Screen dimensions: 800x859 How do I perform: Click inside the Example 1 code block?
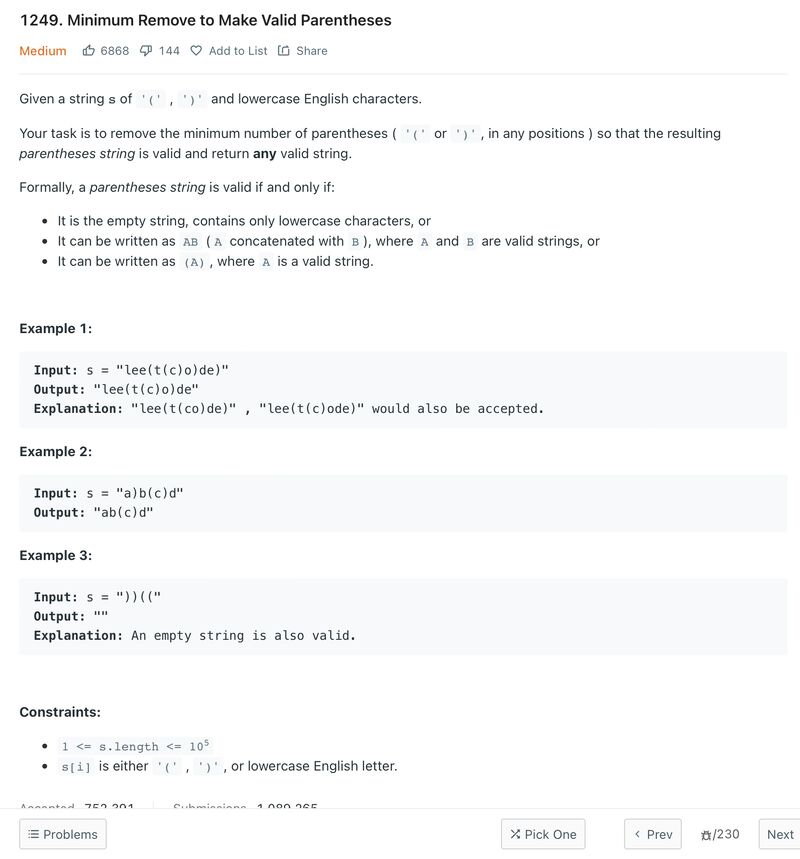403,390
